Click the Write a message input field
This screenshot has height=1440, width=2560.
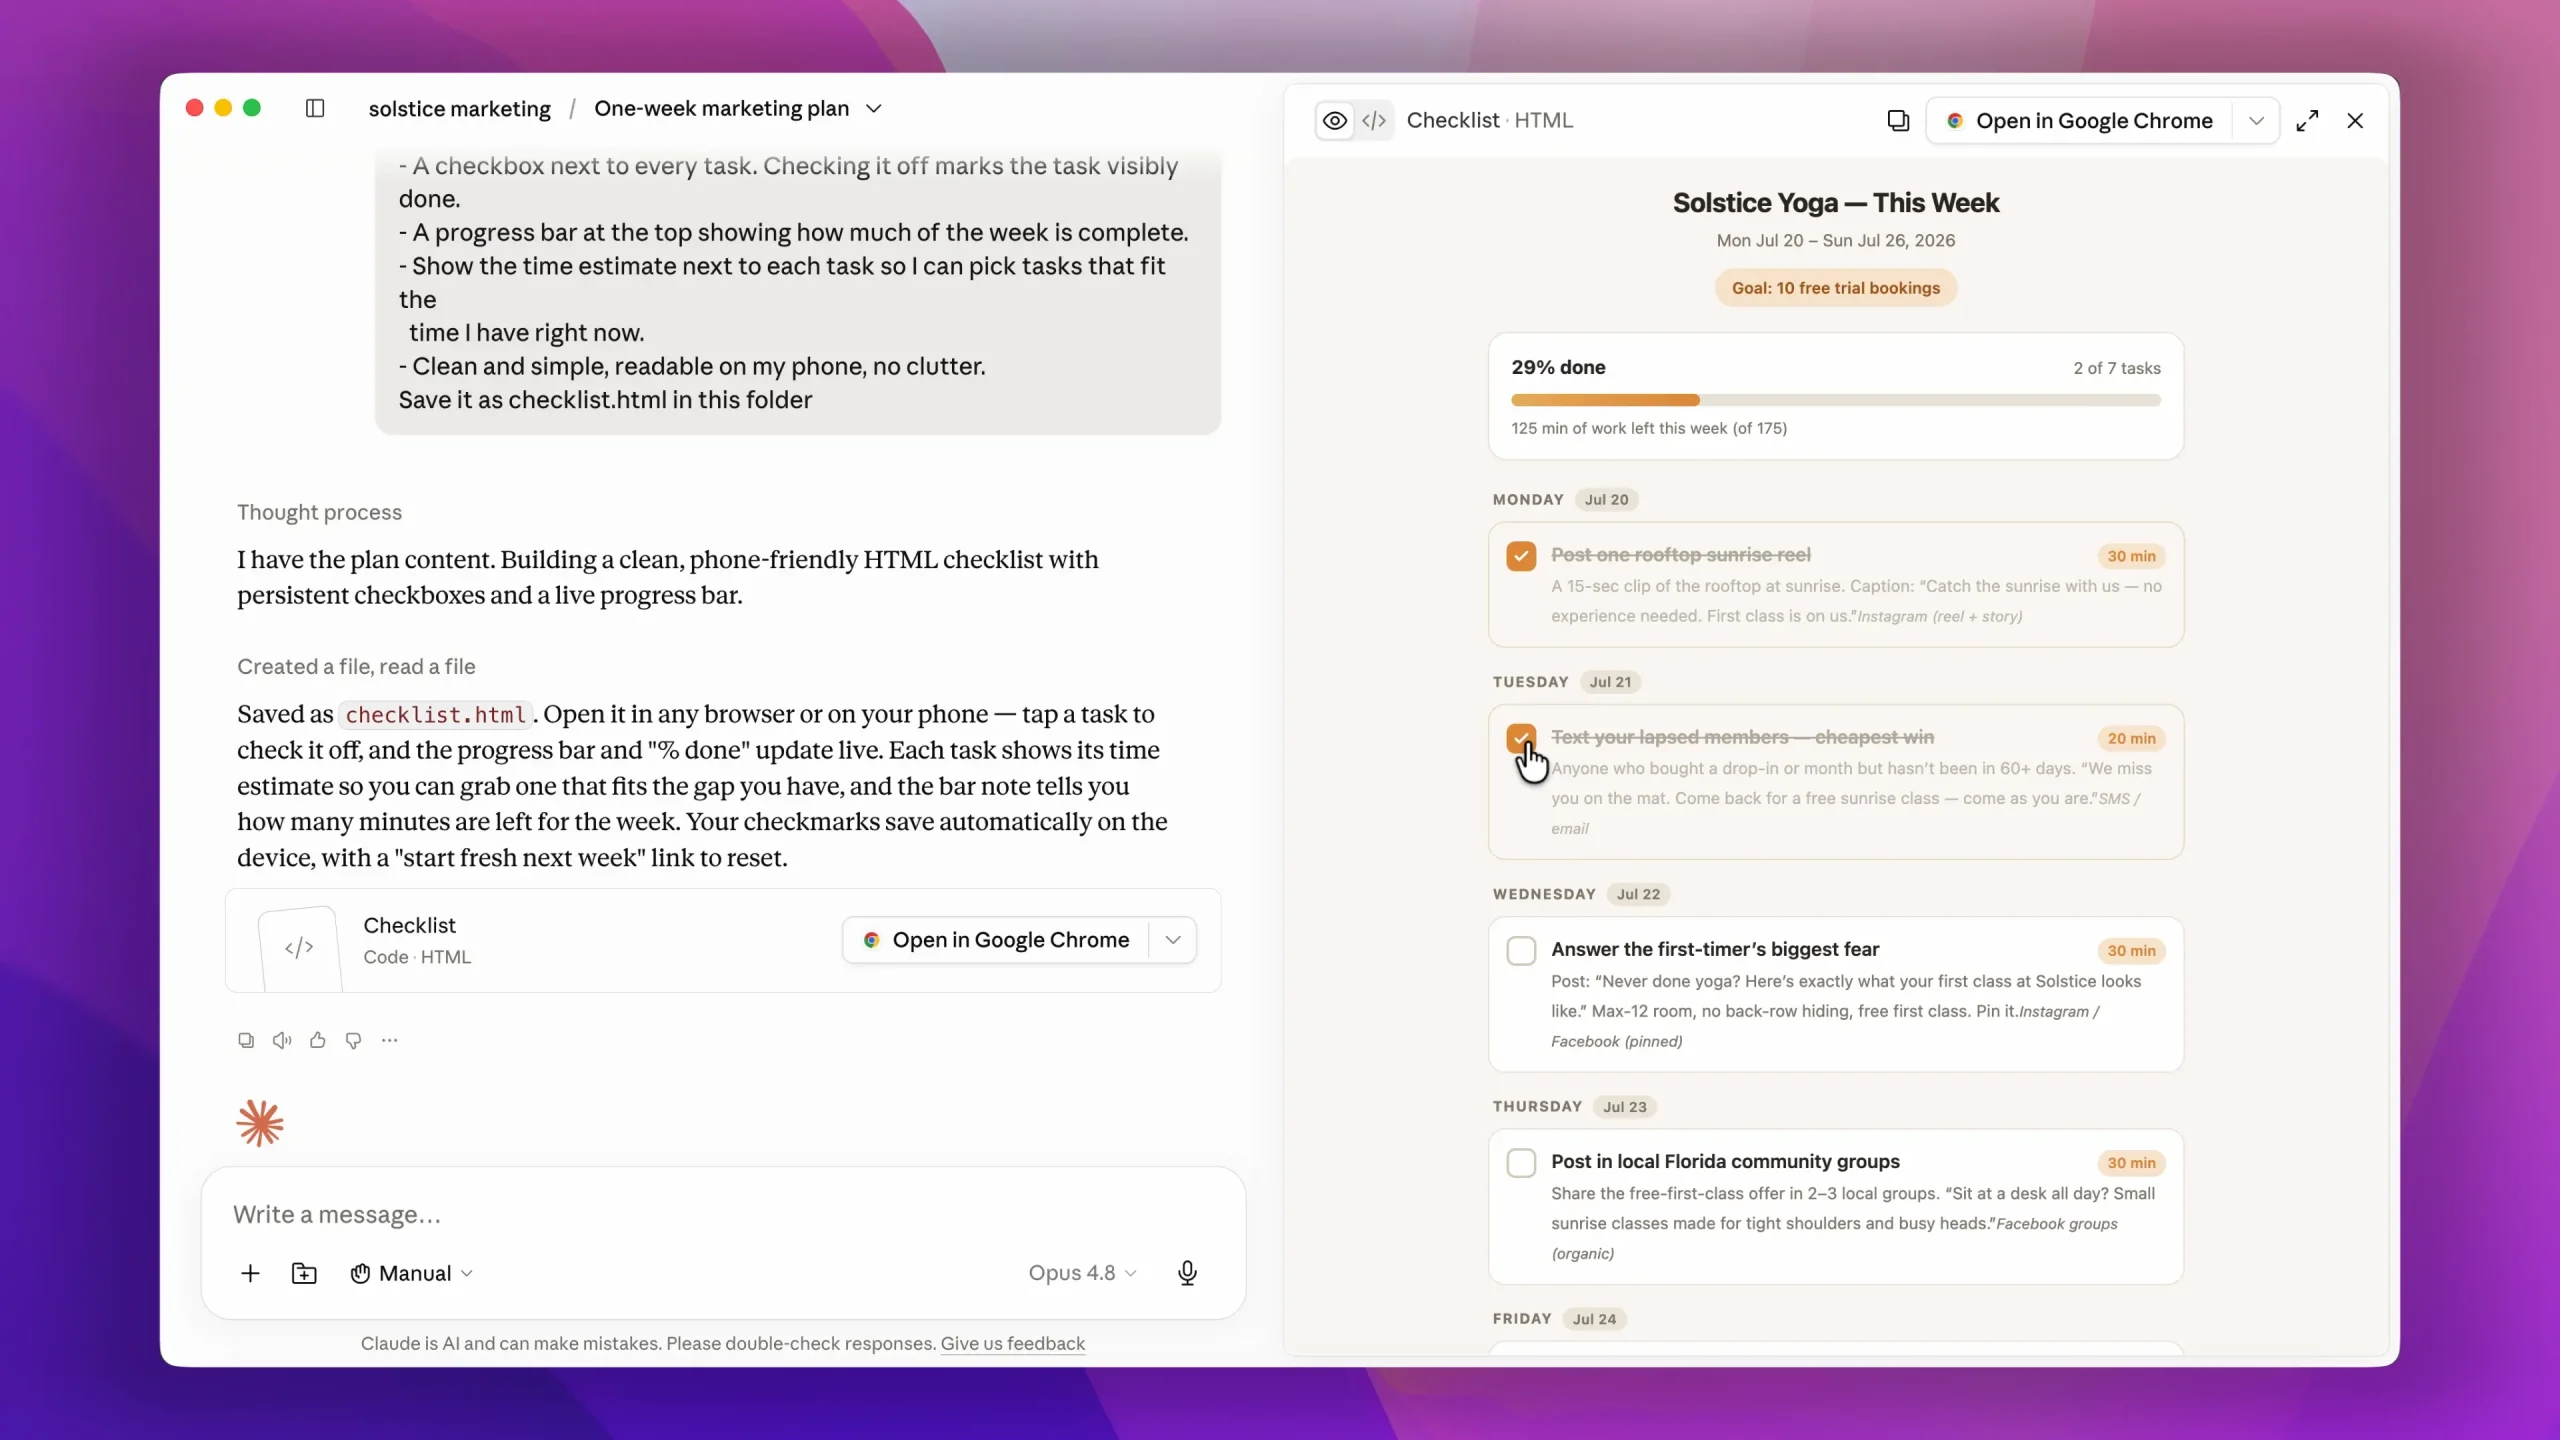pos(722,1214)
